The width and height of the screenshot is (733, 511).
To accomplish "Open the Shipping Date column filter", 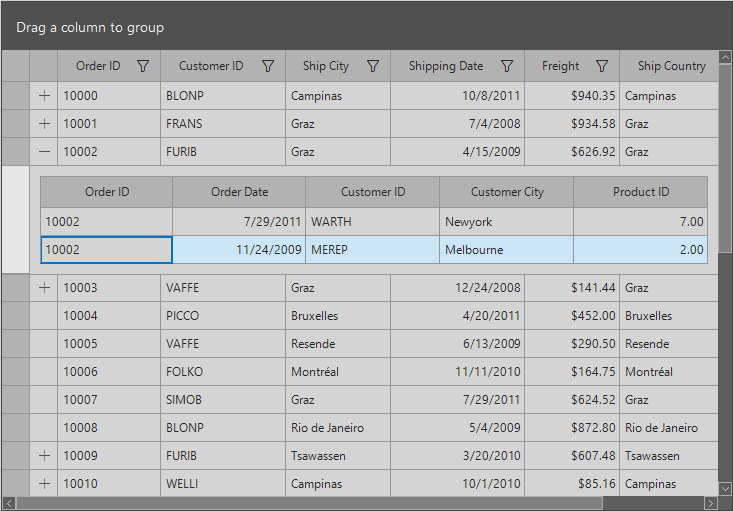I will (x=507, y=66).
